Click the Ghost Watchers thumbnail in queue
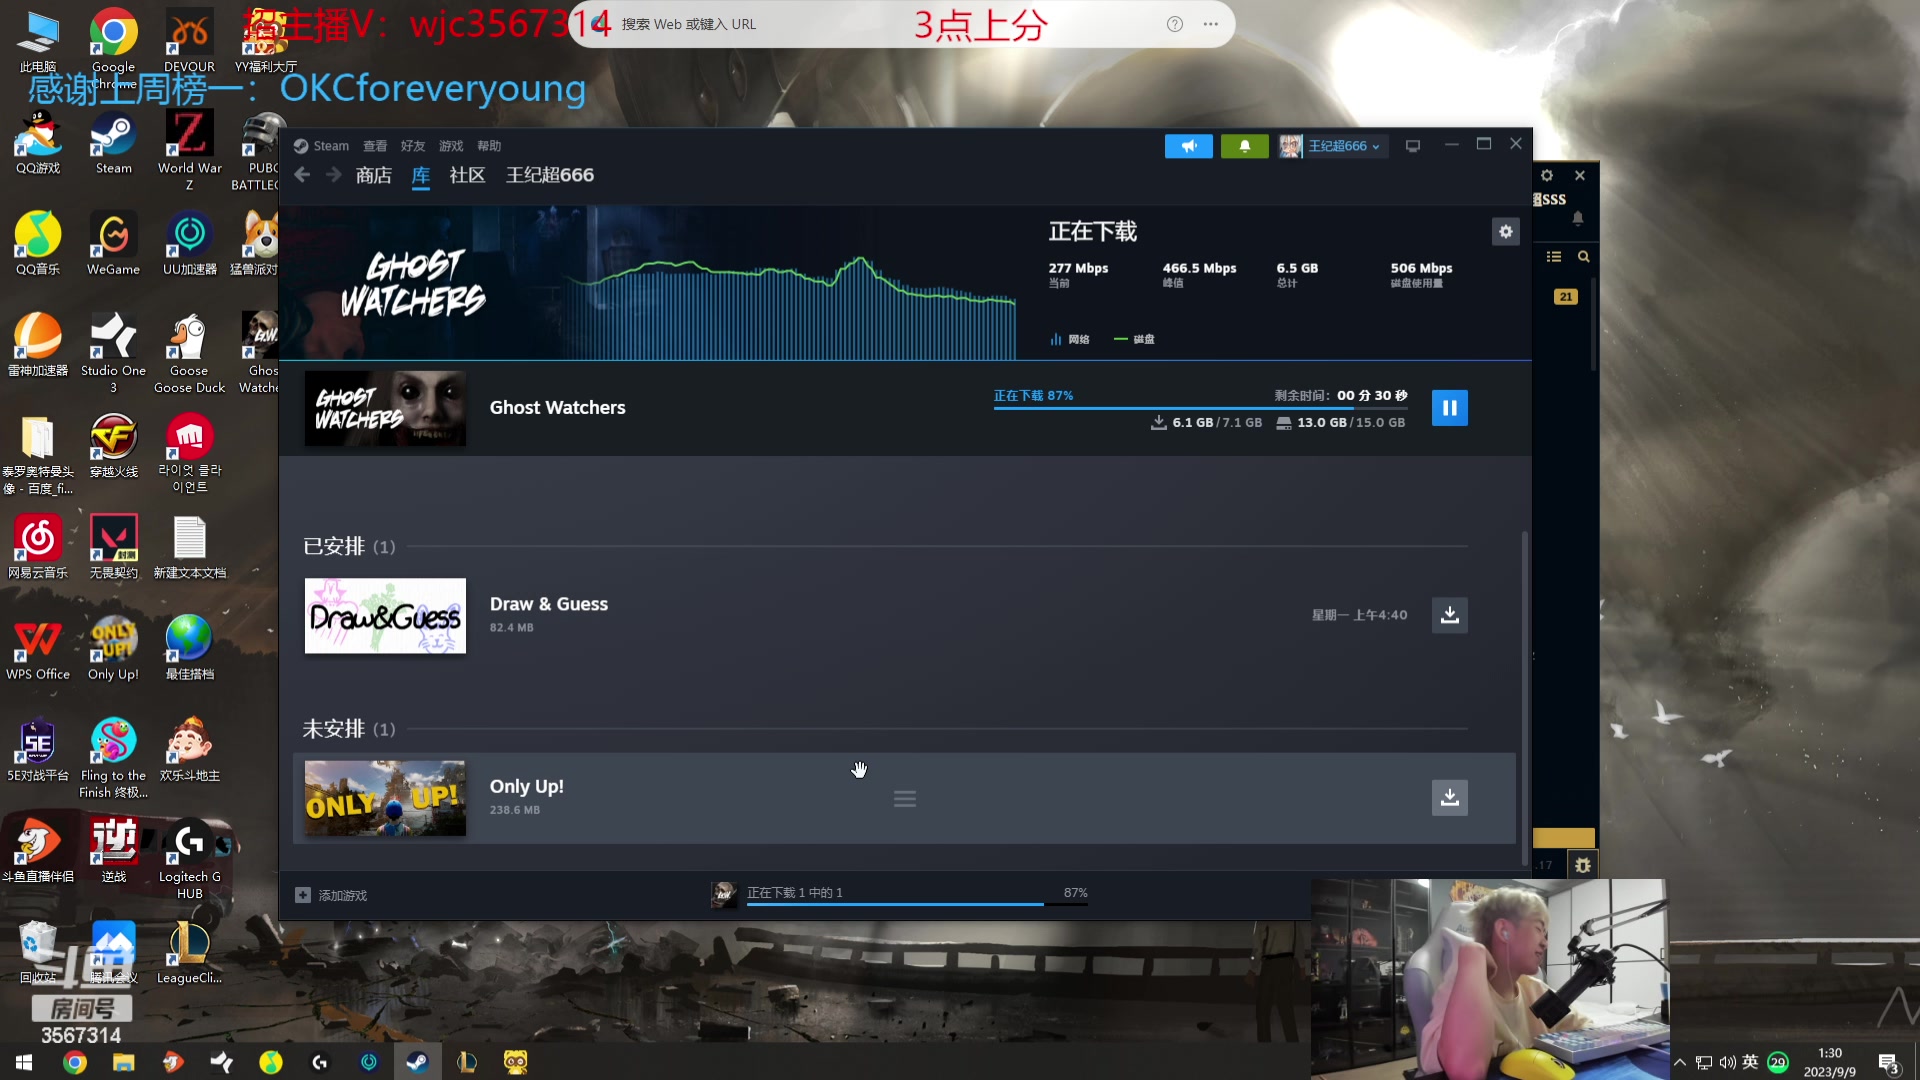The width and height of the screenshot is (1920, 1080). coord(385,408)
